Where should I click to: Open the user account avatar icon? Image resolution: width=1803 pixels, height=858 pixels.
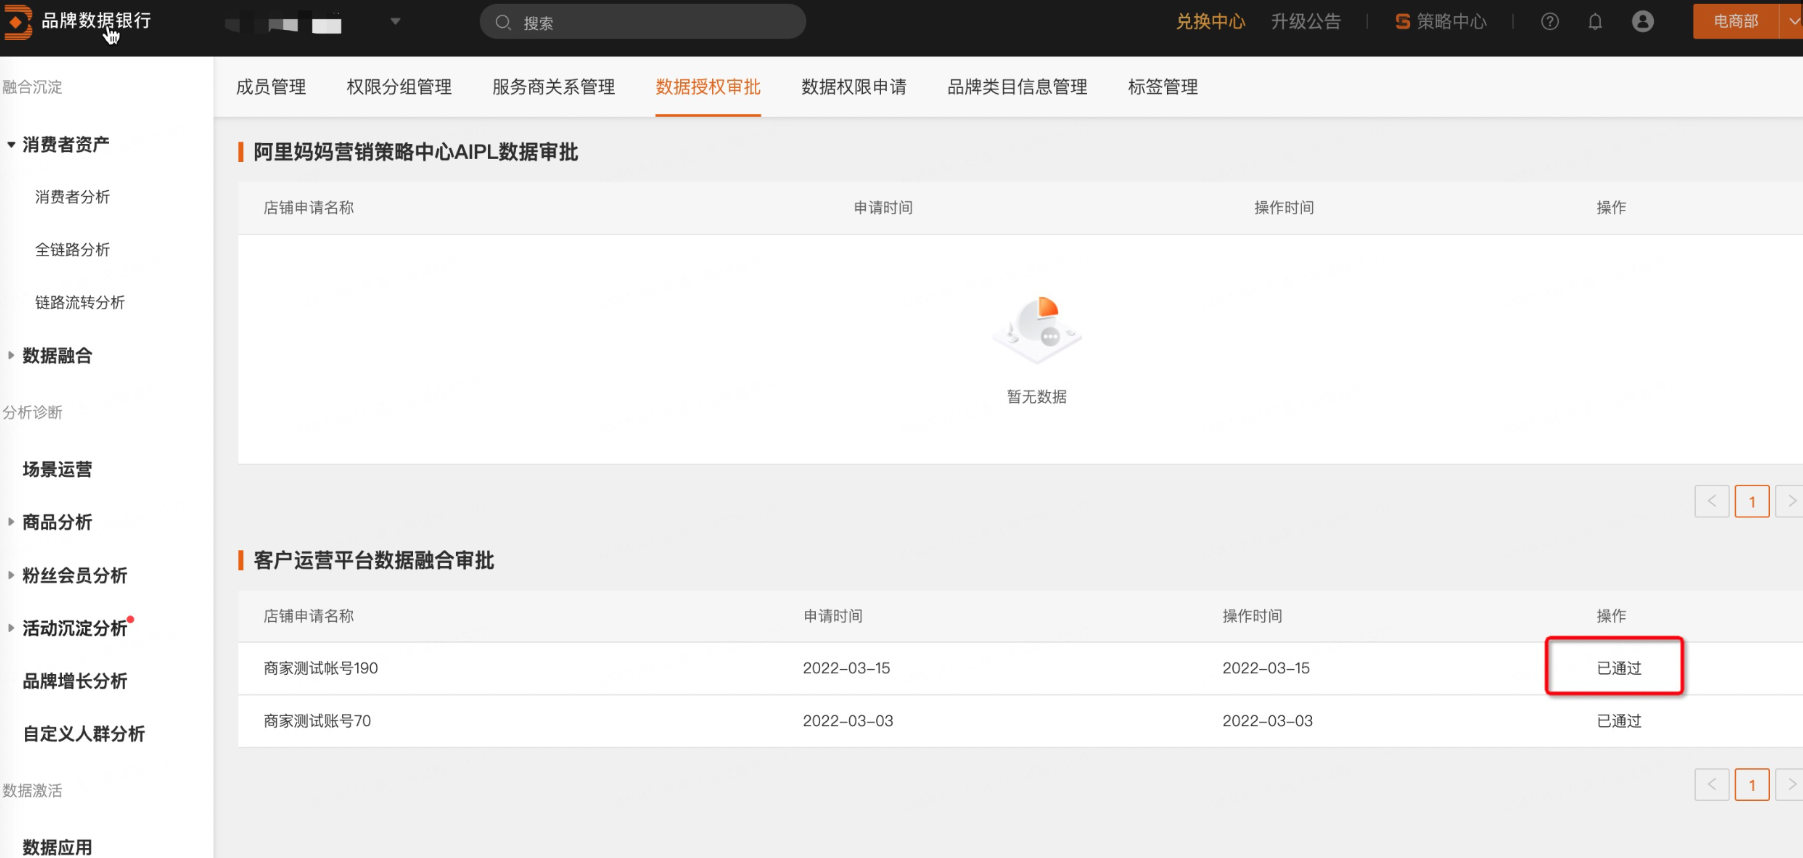1643,22
